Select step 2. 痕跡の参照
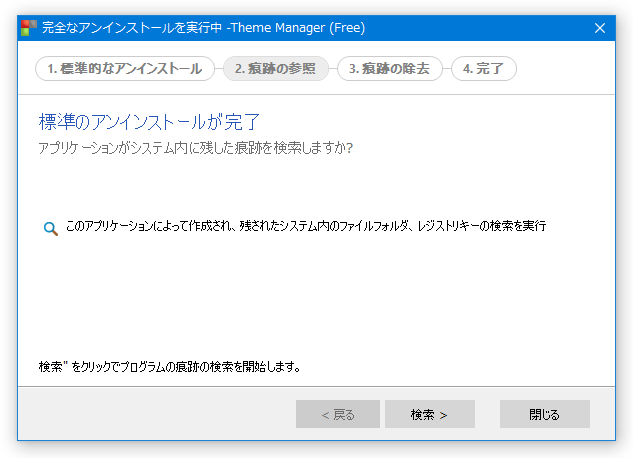 [276, 69]
